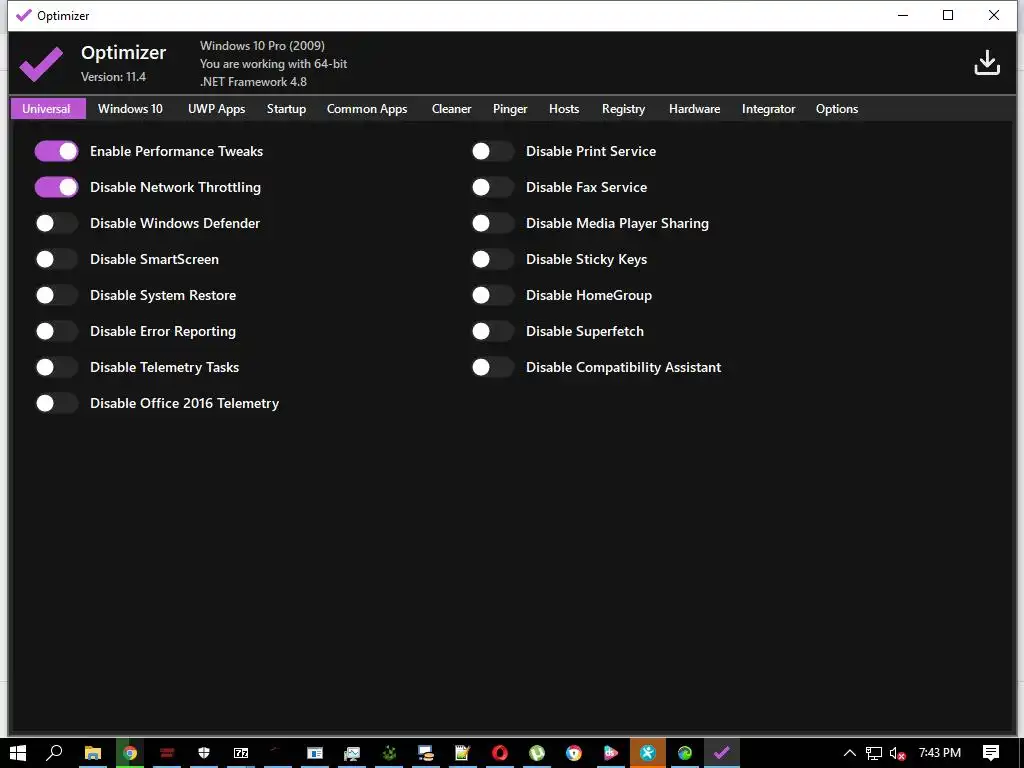Click '.NET Framework 4.8' text
This screenshot has height=768, width=1024.
253,82
